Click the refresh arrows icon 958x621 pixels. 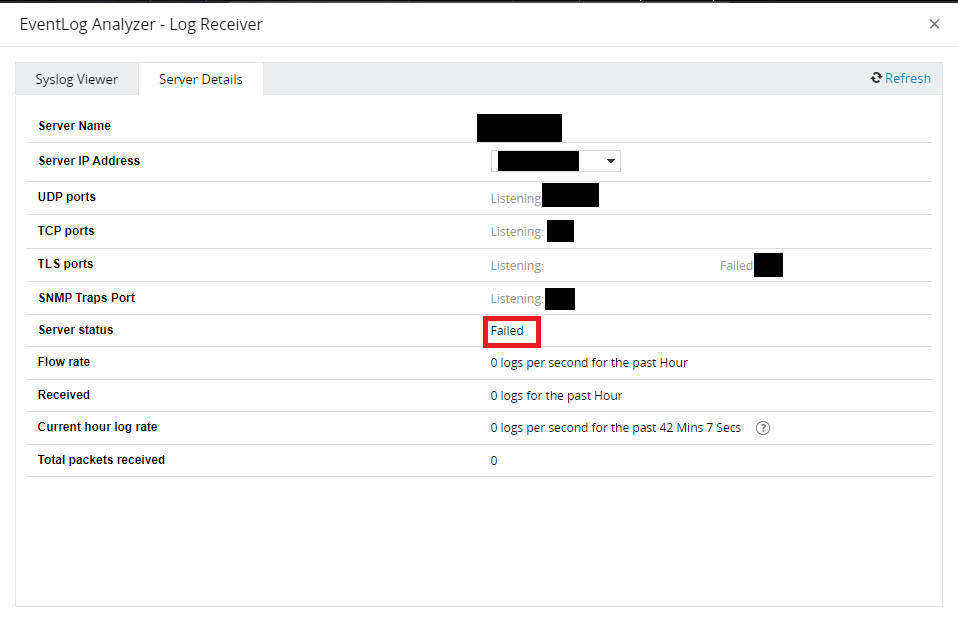[876, 78]
